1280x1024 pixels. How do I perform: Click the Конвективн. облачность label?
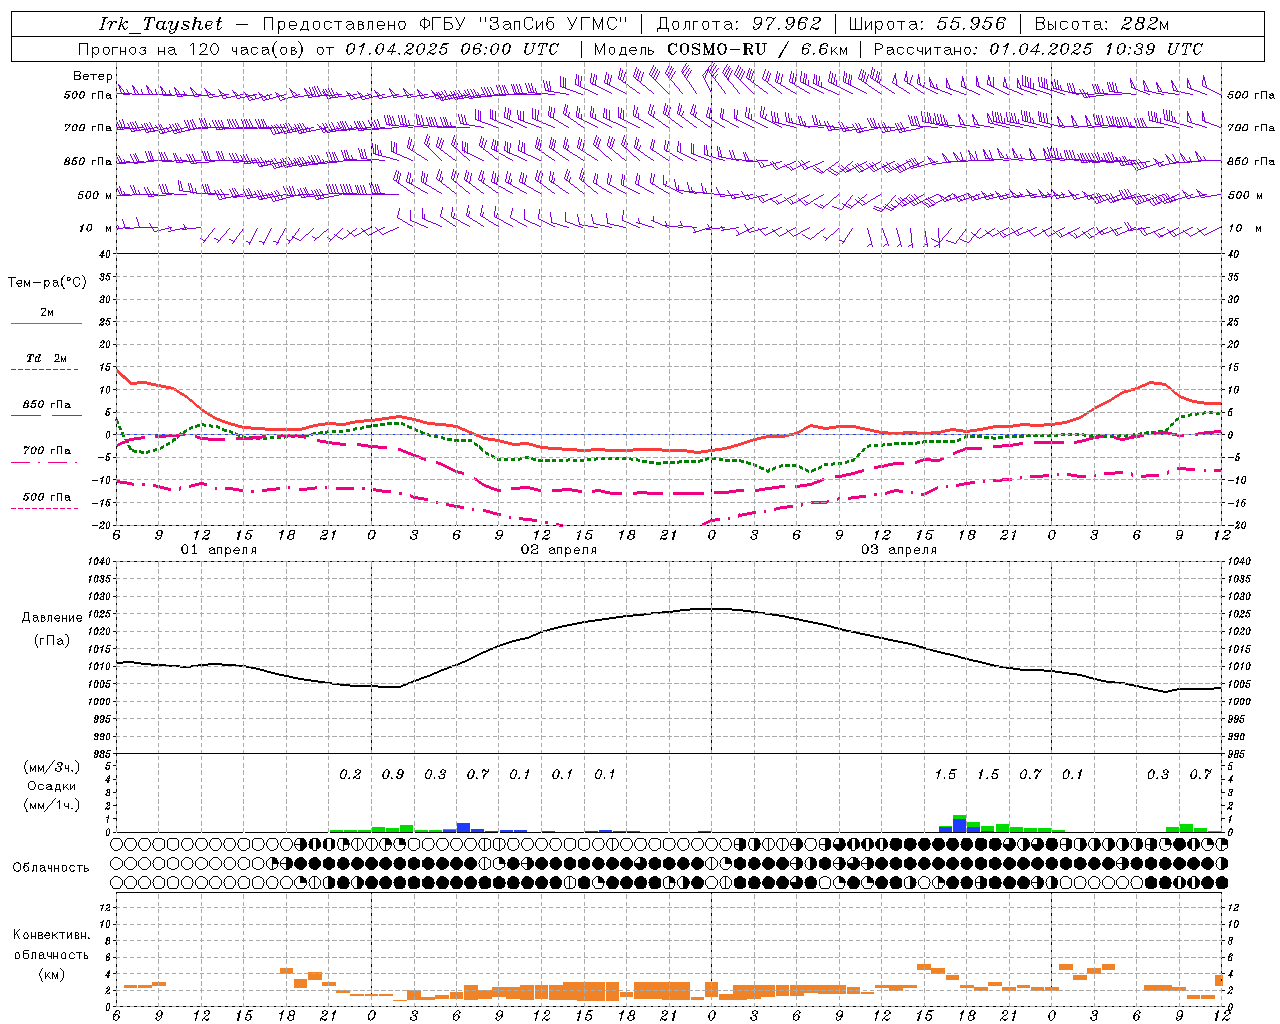tap(51, 945)
